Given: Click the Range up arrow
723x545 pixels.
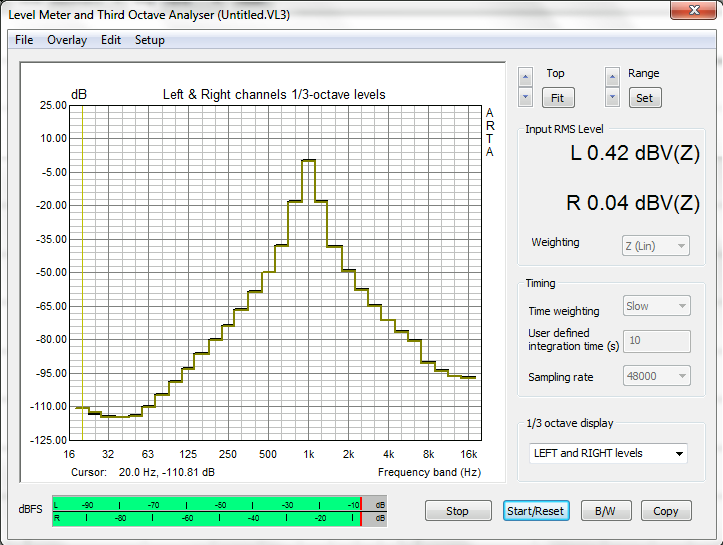Looking at the screenshot, I should [612, 77].
